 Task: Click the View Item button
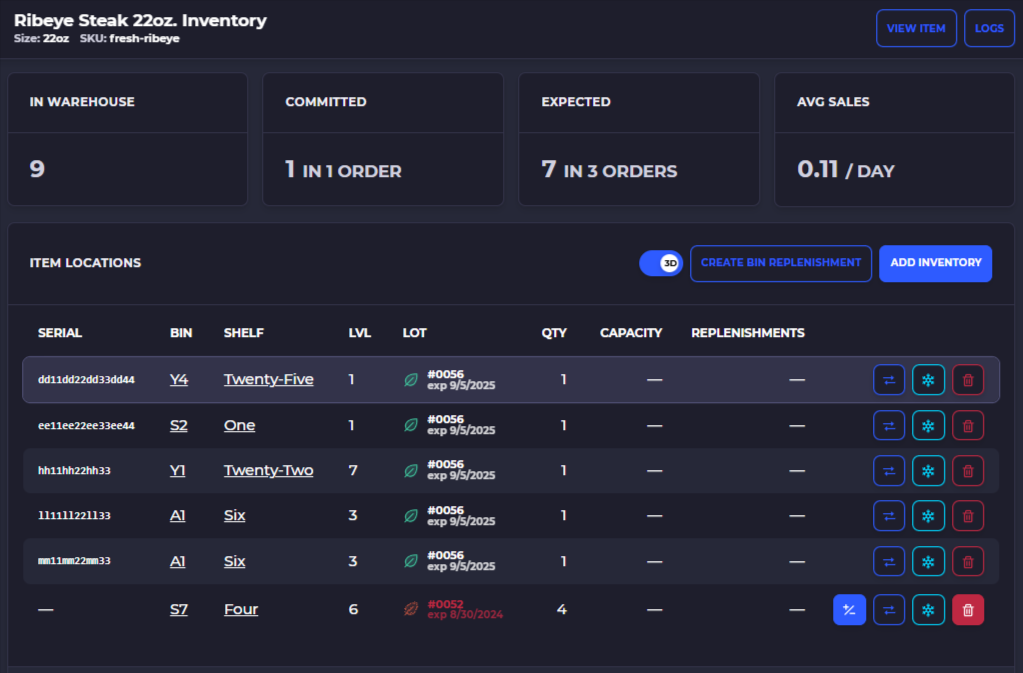tap(916, 28)
